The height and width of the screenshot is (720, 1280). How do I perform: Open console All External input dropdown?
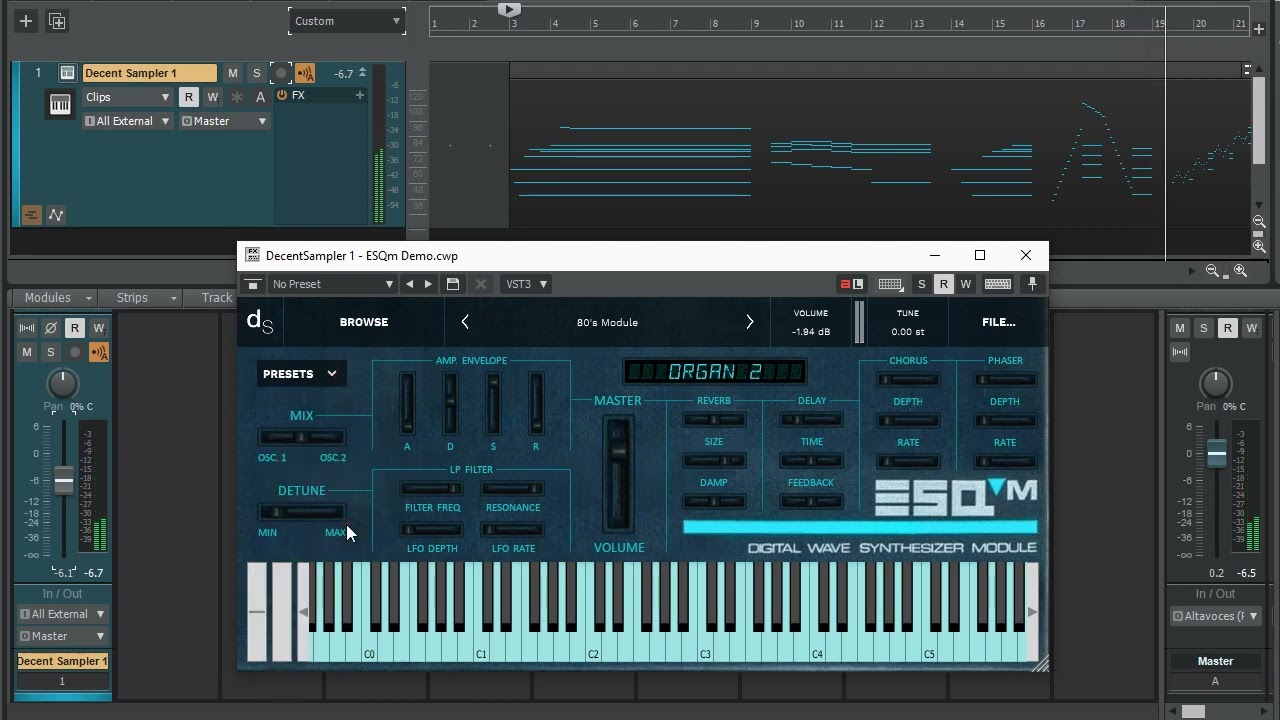click(62, 614)
